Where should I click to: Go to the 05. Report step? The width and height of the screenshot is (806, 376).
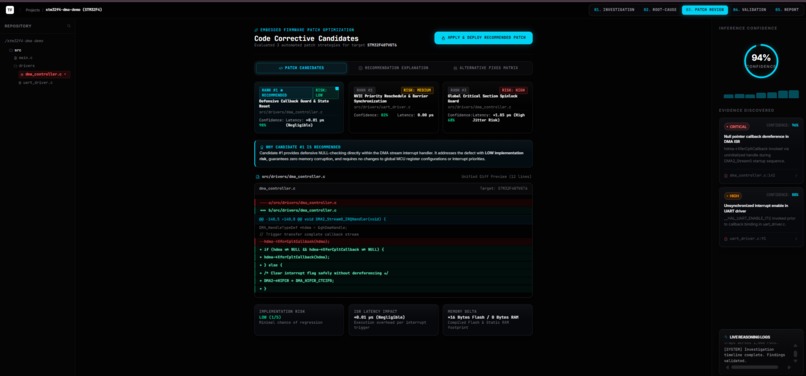coord(786,10)
